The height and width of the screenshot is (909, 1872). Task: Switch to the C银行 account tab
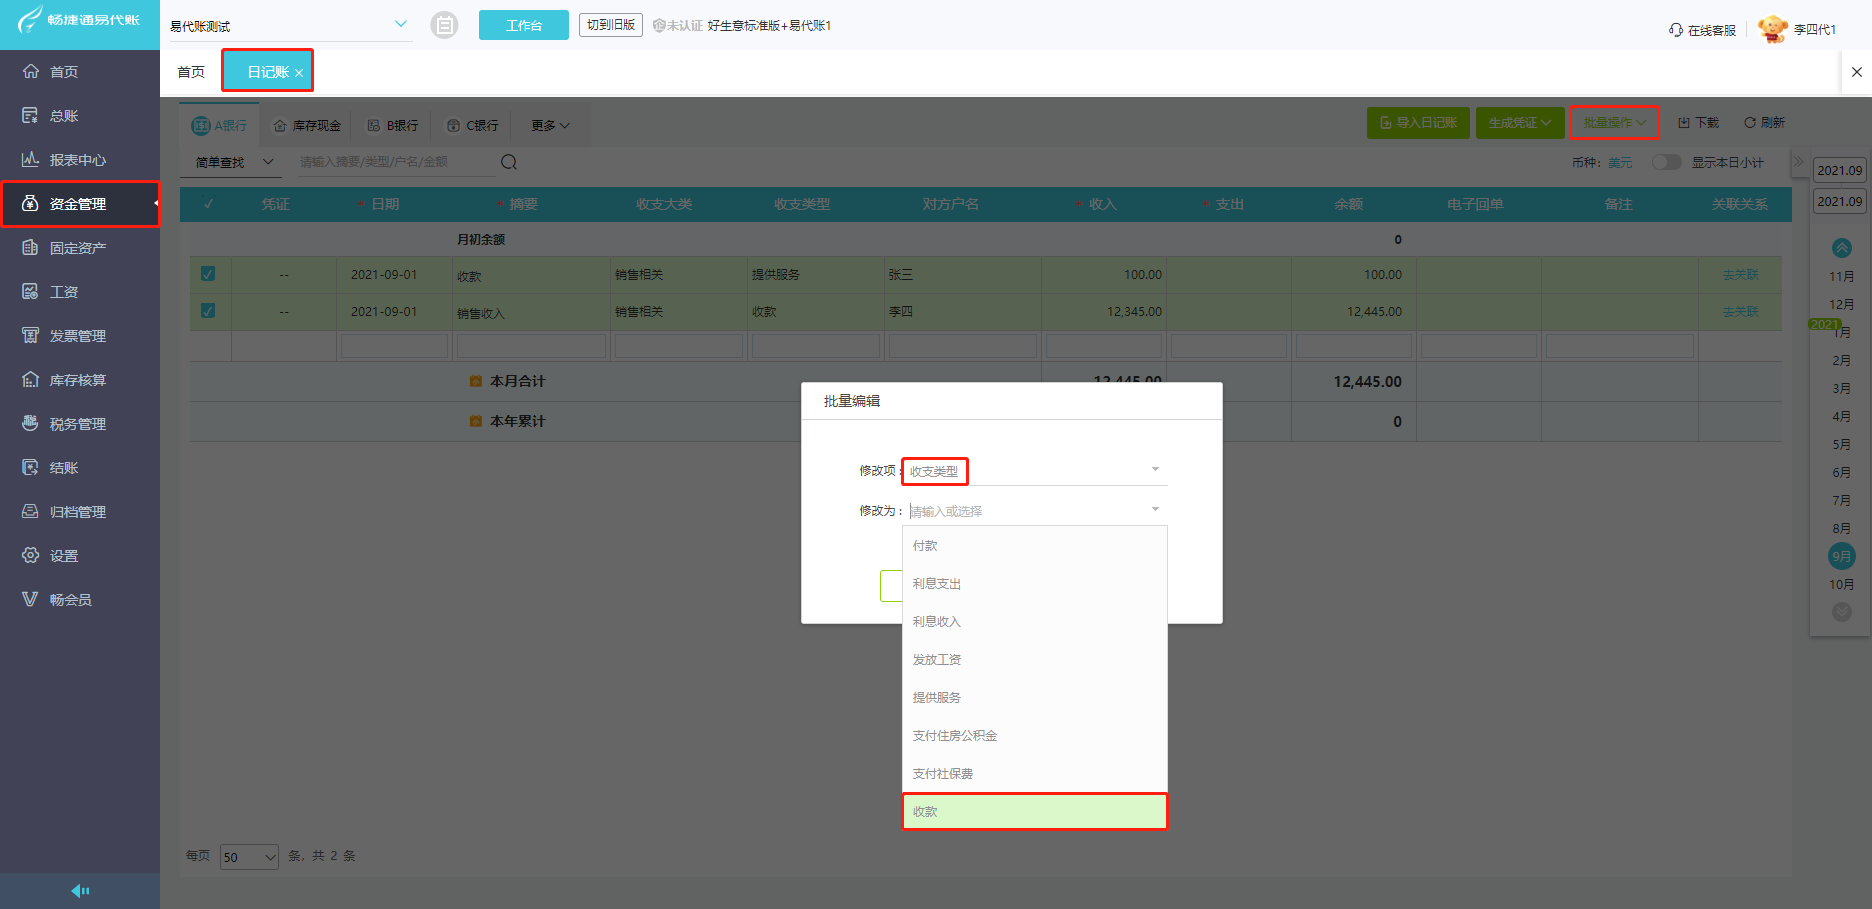pyautogui.click(x=472, y=125)
